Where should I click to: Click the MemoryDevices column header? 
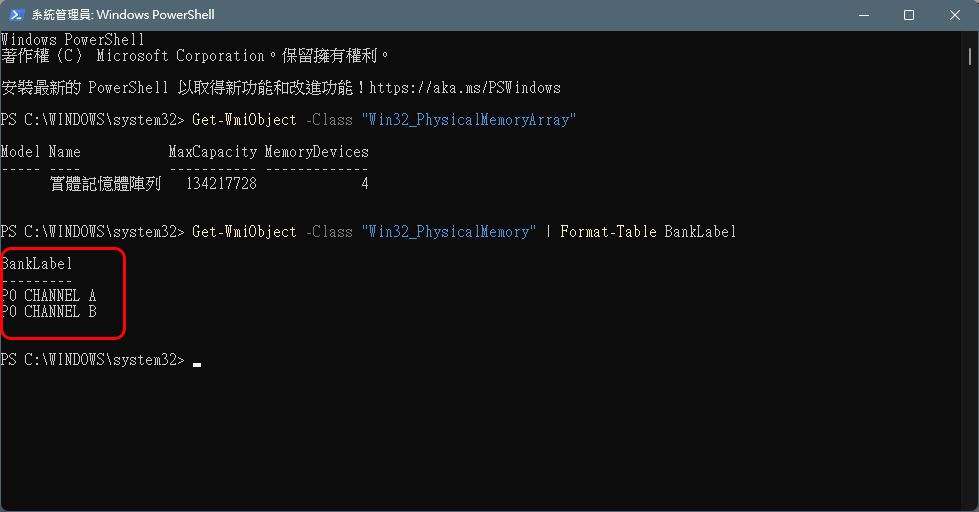click(x=316, y=152)
